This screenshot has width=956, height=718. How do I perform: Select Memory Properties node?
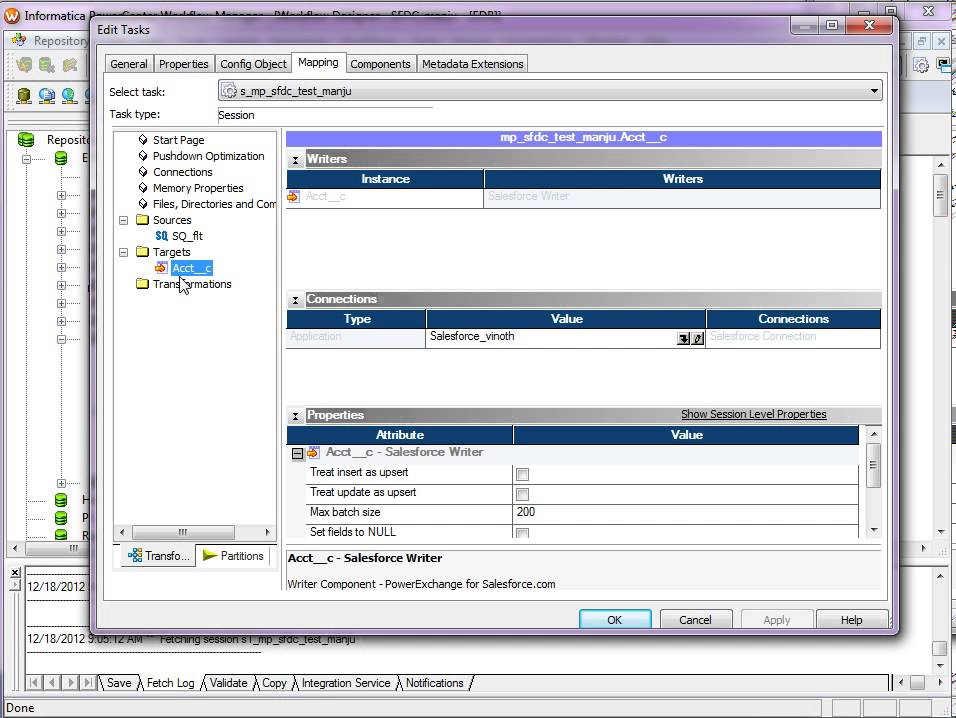pos(198,188)
